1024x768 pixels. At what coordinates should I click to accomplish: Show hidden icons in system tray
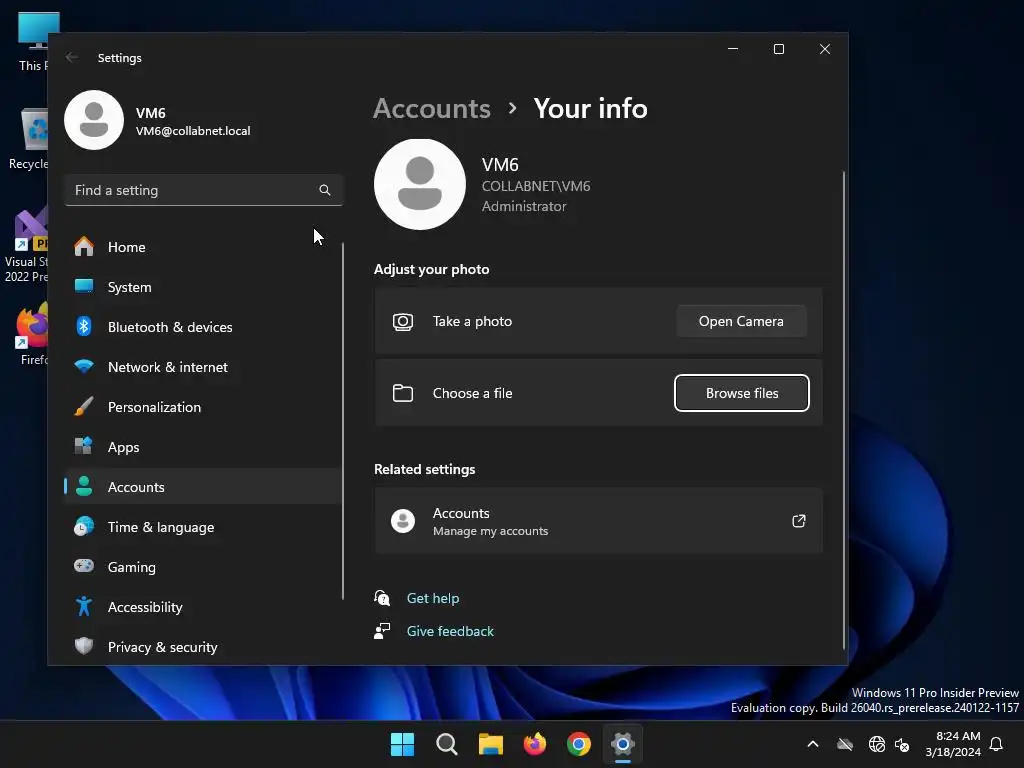(x=813, y=744)
